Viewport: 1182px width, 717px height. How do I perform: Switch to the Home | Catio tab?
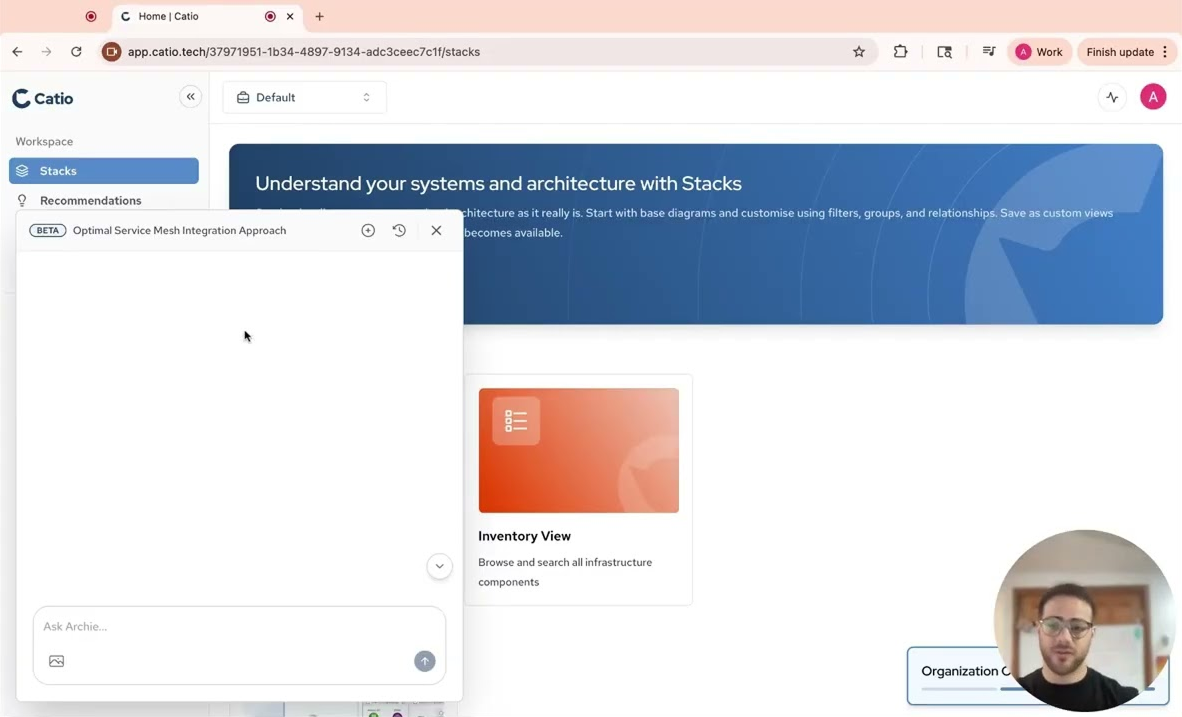click(x=207, y=17)
